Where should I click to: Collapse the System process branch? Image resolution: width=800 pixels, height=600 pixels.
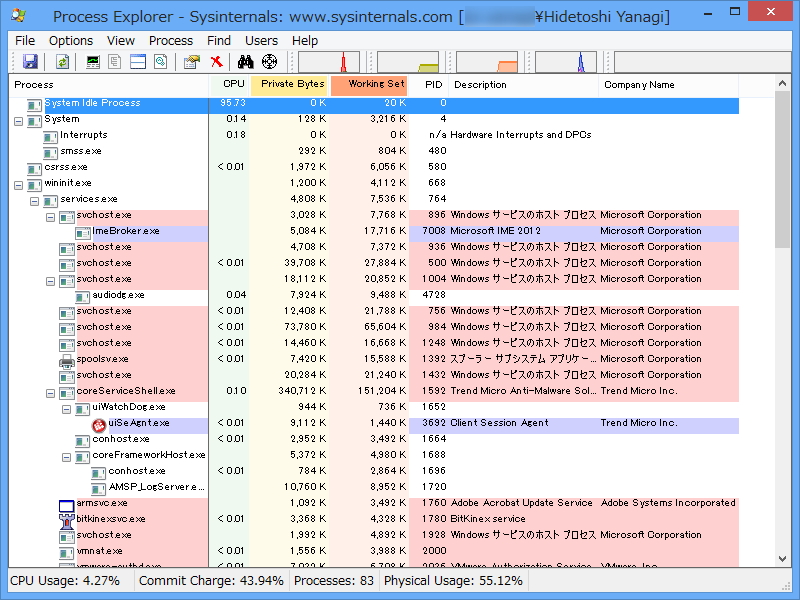pyautogui.click(x=16, y=119)
